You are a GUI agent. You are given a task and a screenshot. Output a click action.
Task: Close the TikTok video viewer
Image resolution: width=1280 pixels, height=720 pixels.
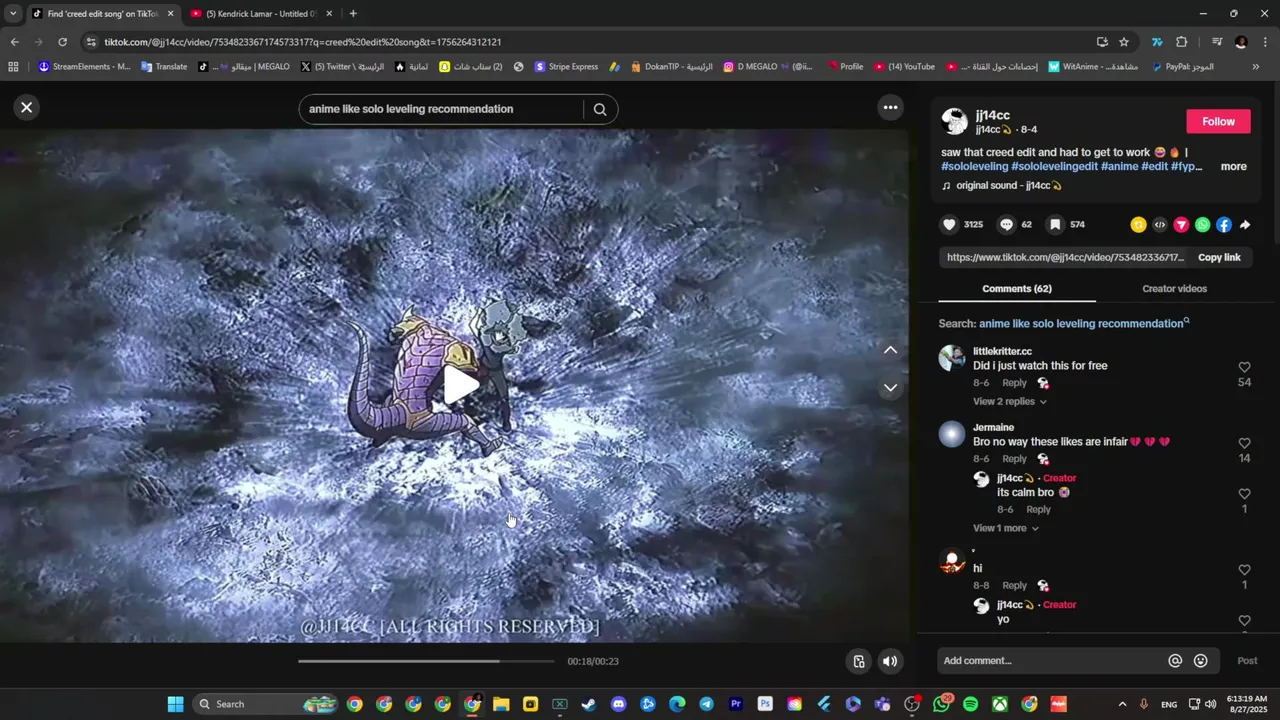pos(27,108)
